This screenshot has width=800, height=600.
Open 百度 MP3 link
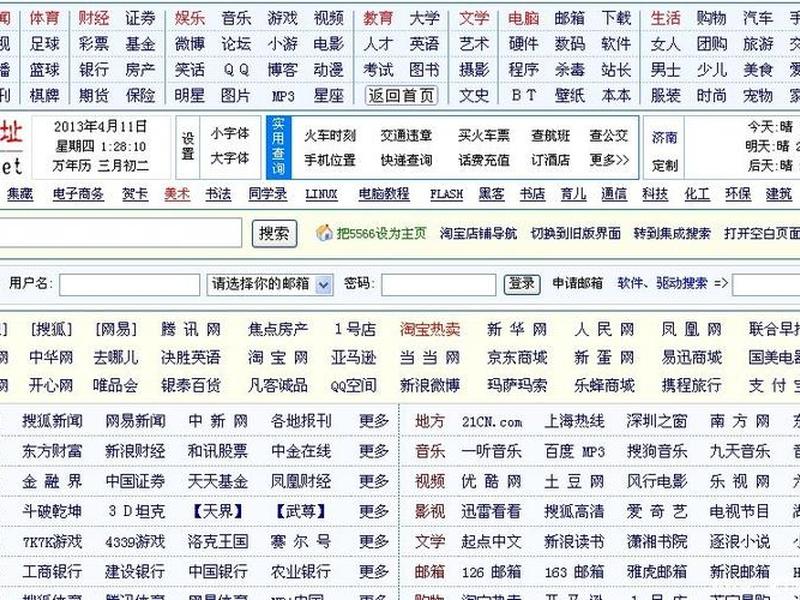click(x=574, y=451)
